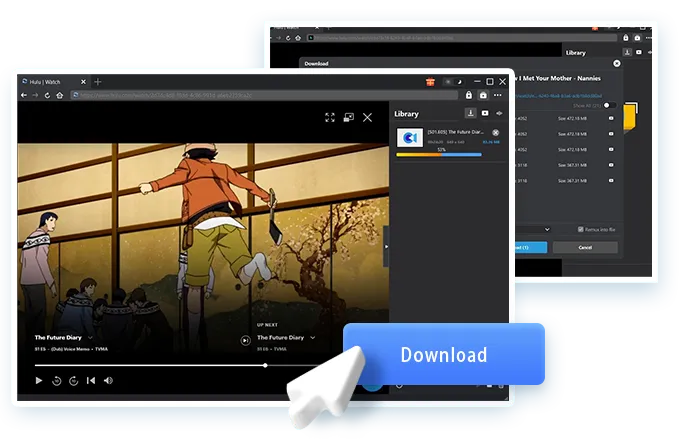
Task: Restart episode with skip-to-start icon
Action: 91,380
